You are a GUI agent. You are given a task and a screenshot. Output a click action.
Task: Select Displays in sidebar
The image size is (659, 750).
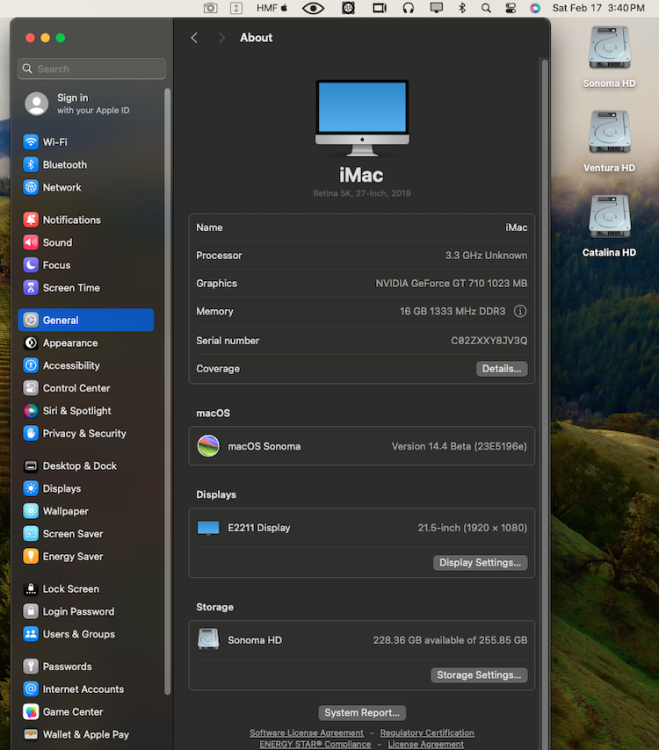click(x=86, y=488)
